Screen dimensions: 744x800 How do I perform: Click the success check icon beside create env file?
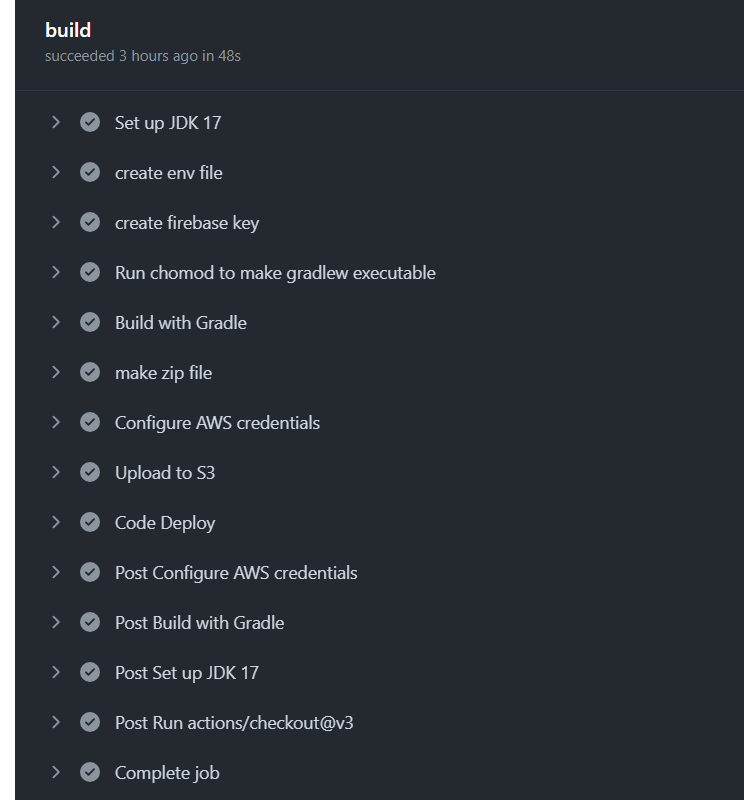[90, 172]
